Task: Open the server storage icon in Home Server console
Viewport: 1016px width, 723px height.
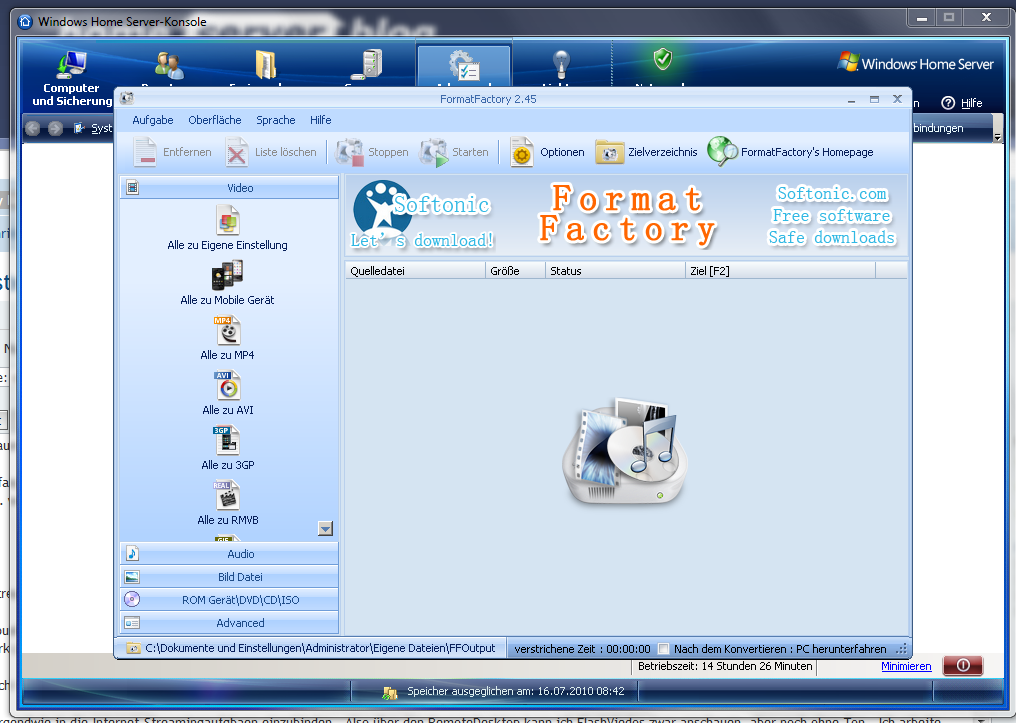Action: click(369, 64)
